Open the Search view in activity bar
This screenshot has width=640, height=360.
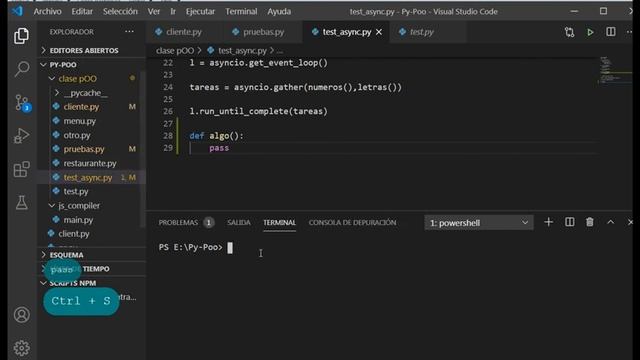coord(21,69)
